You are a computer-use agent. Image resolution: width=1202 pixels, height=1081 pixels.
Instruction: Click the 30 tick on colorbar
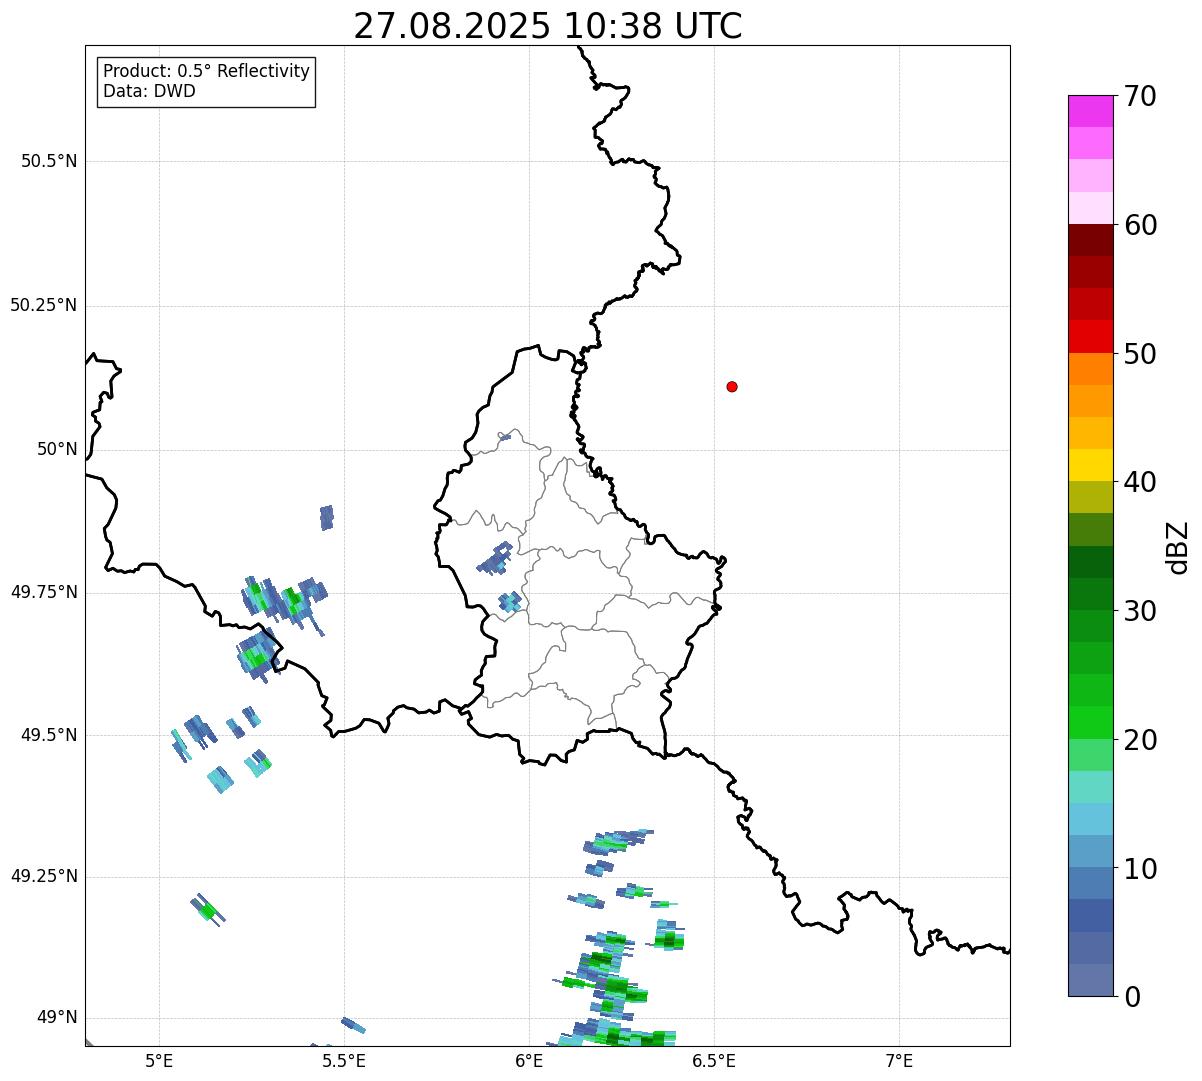(x=1140, y=611)
